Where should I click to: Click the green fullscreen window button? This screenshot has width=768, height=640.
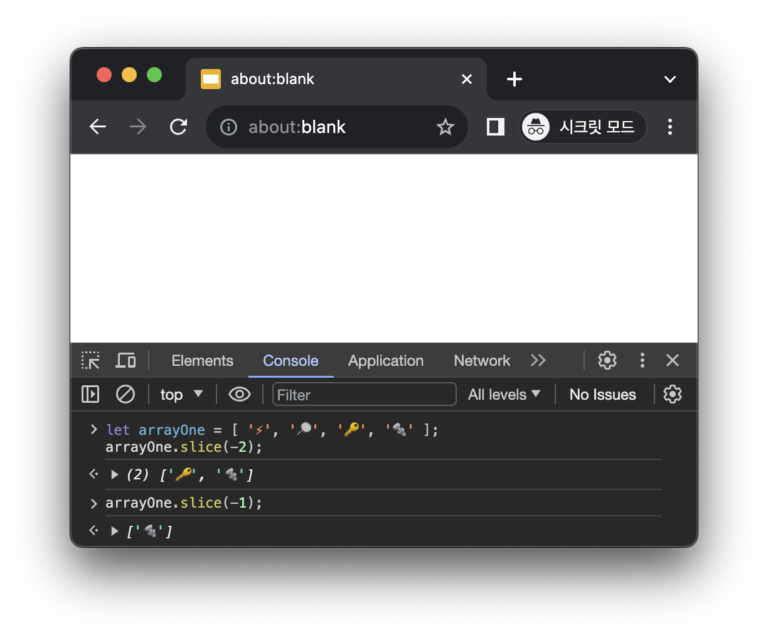[x=154, y=75]
